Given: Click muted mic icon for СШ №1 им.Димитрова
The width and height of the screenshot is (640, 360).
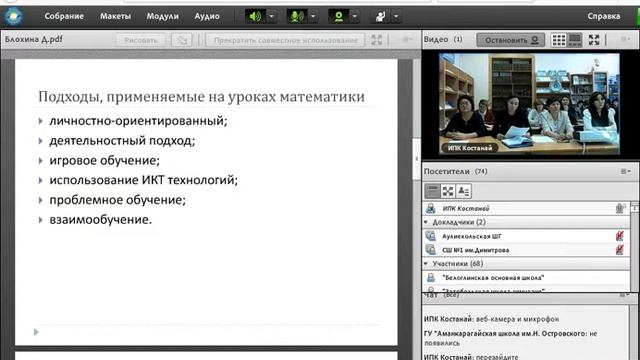Looking at the screenshot, I should [620, 250].
